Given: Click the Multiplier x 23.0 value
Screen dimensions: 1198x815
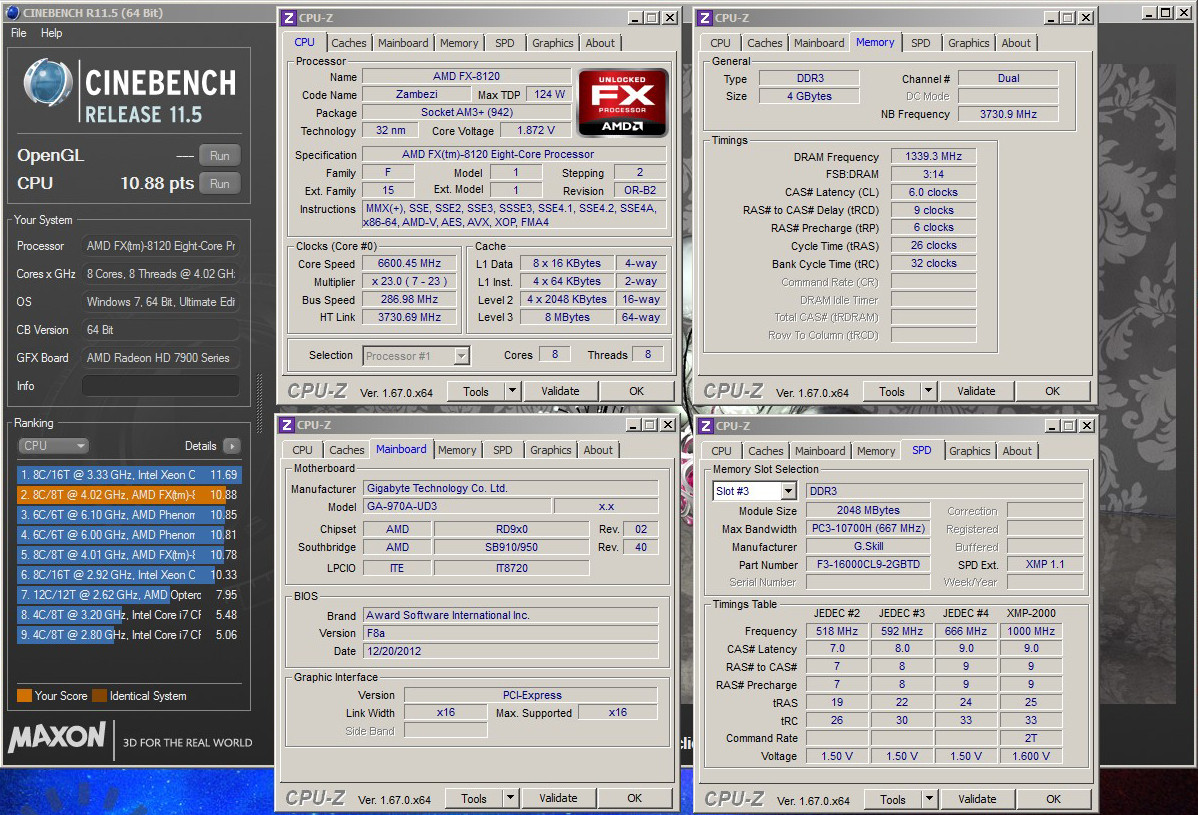Looking at the screenshot, I should (409, 281).
